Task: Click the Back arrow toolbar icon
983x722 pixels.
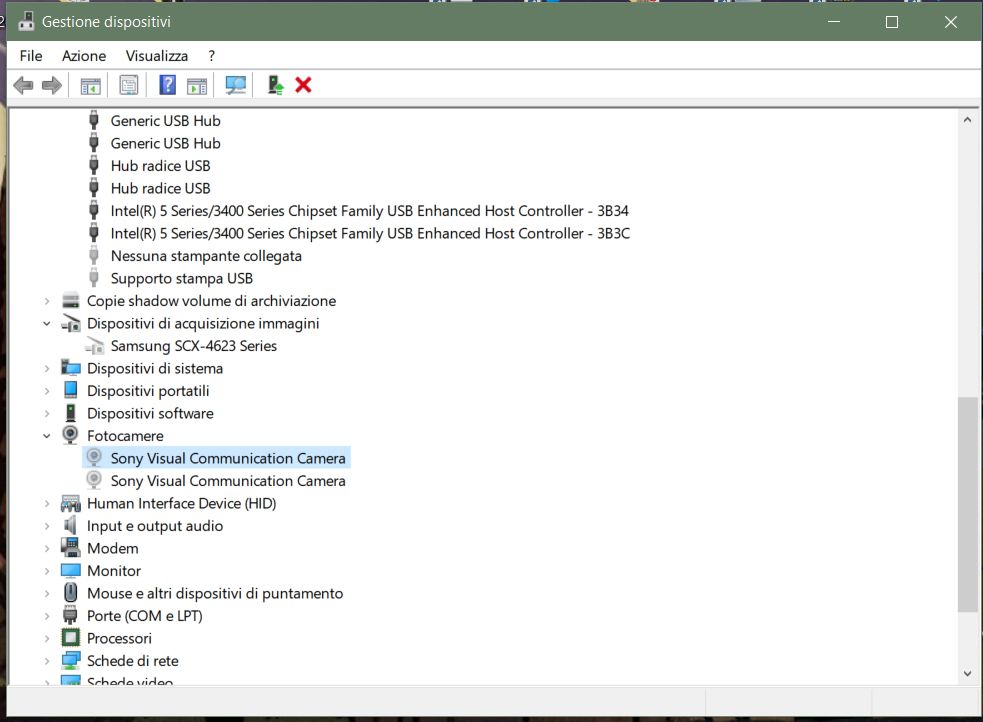Action: coord(23,86)
